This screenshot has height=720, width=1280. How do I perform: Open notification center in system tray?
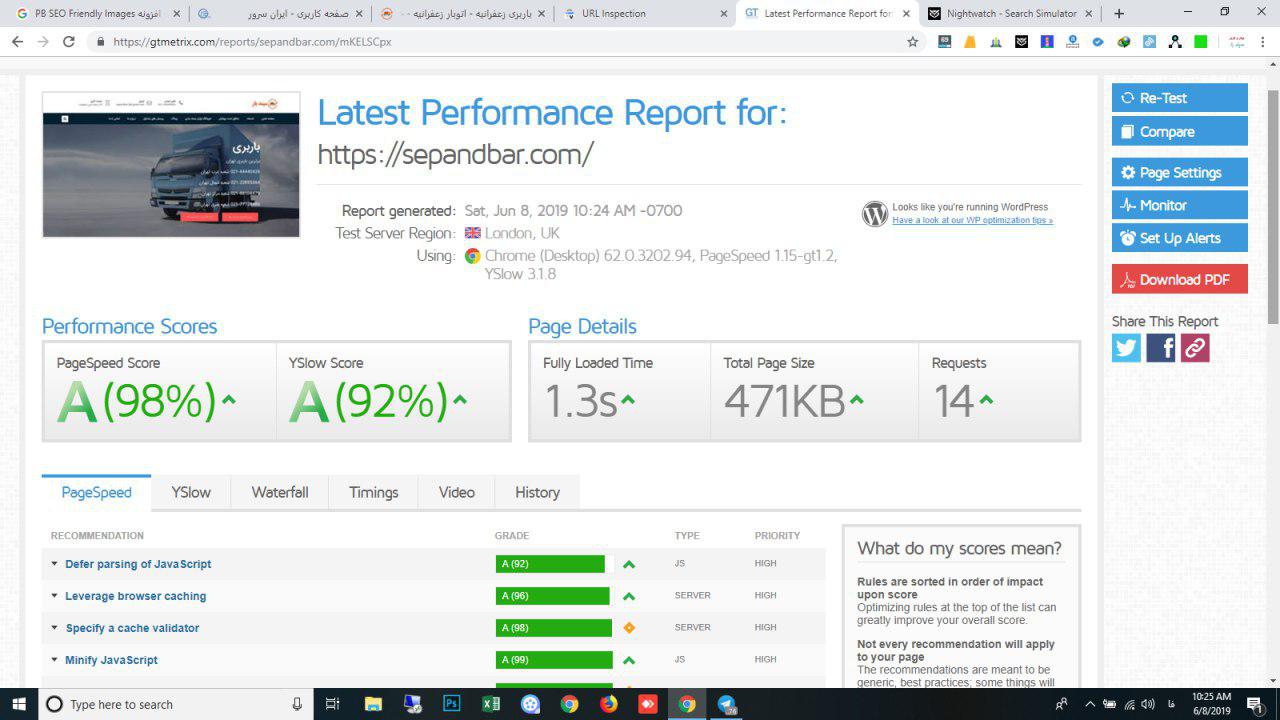coord(1255,704)
